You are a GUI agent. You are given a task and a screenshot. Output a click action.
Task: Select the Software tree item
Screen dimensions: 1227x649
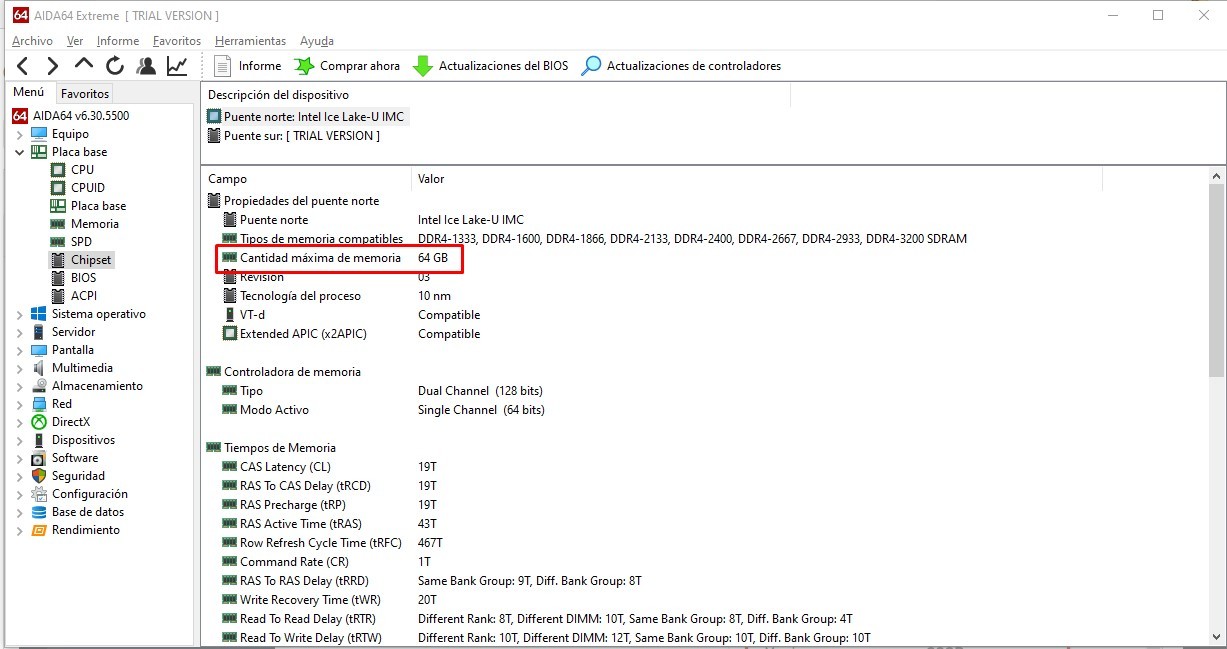[75, 458]
